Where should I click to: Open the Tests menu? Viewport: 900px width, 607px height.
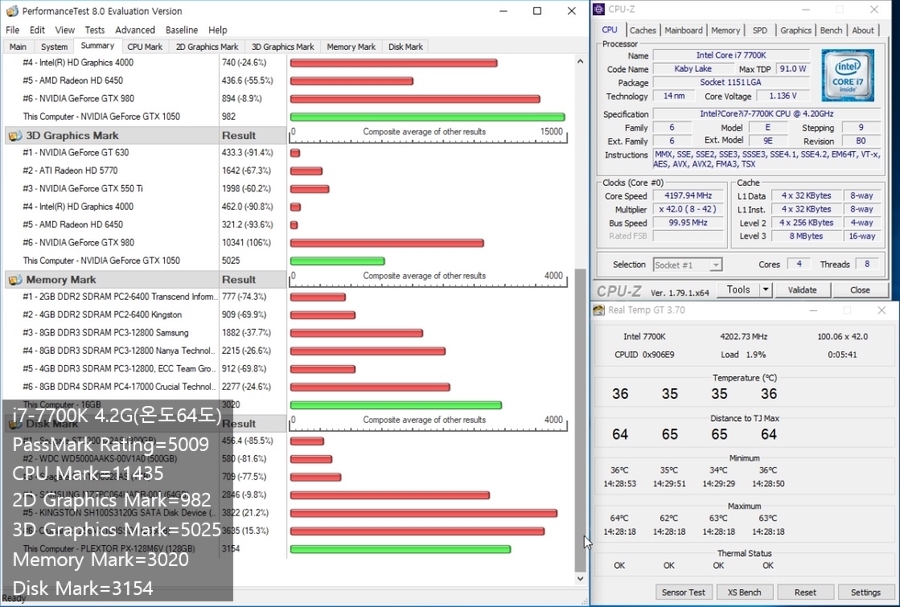[x=95, y=30]
